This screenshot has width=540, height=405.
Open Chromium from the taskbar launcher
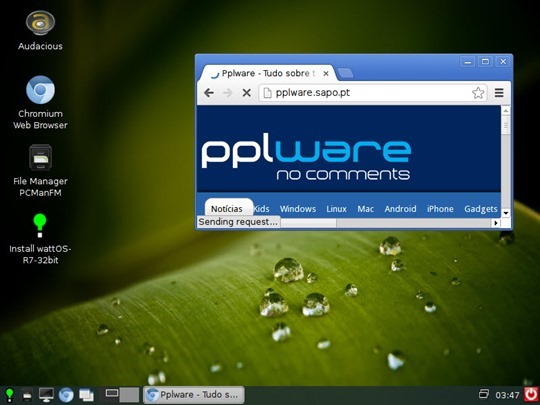(x=66, y=395)
